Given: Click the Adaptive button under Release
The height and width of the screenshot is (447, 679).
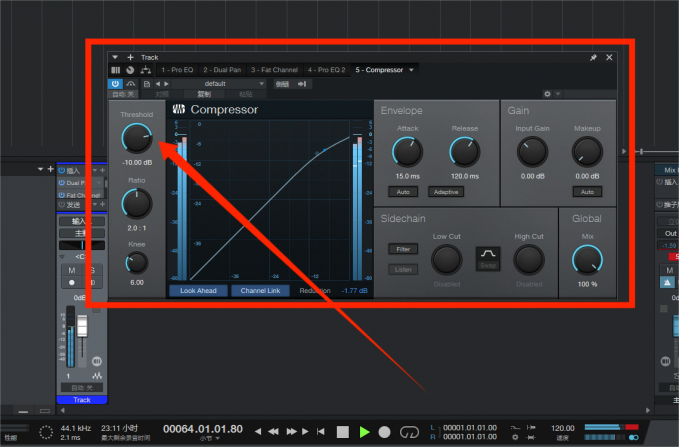Looking at the screenshot, I should coord(444,190).
